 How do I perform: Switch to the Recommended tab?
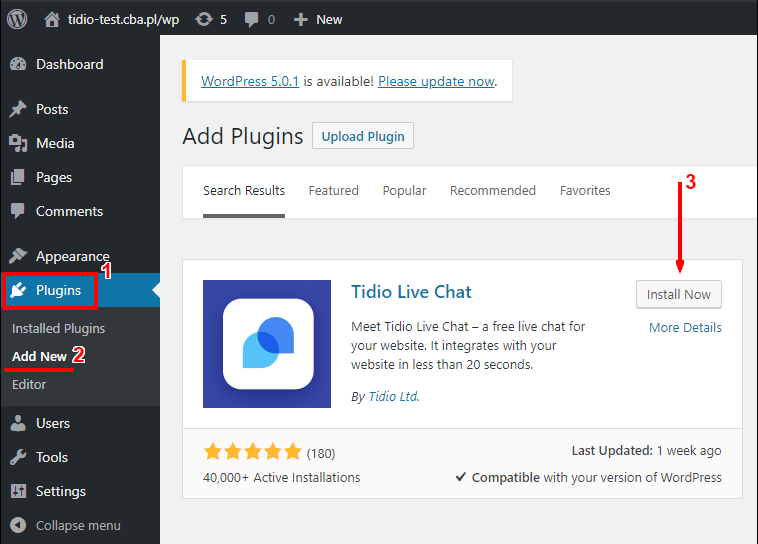tap(493, 191)
